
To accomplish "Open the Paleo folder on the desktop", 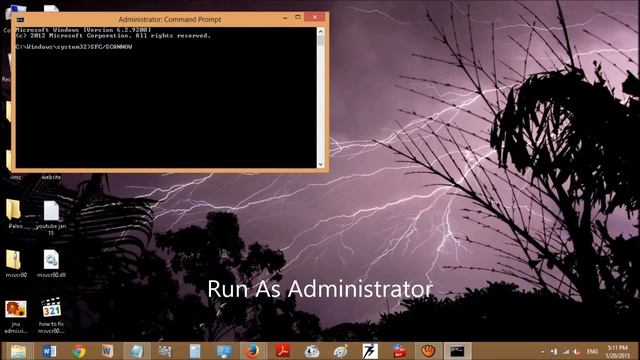I will click(15, 214).
